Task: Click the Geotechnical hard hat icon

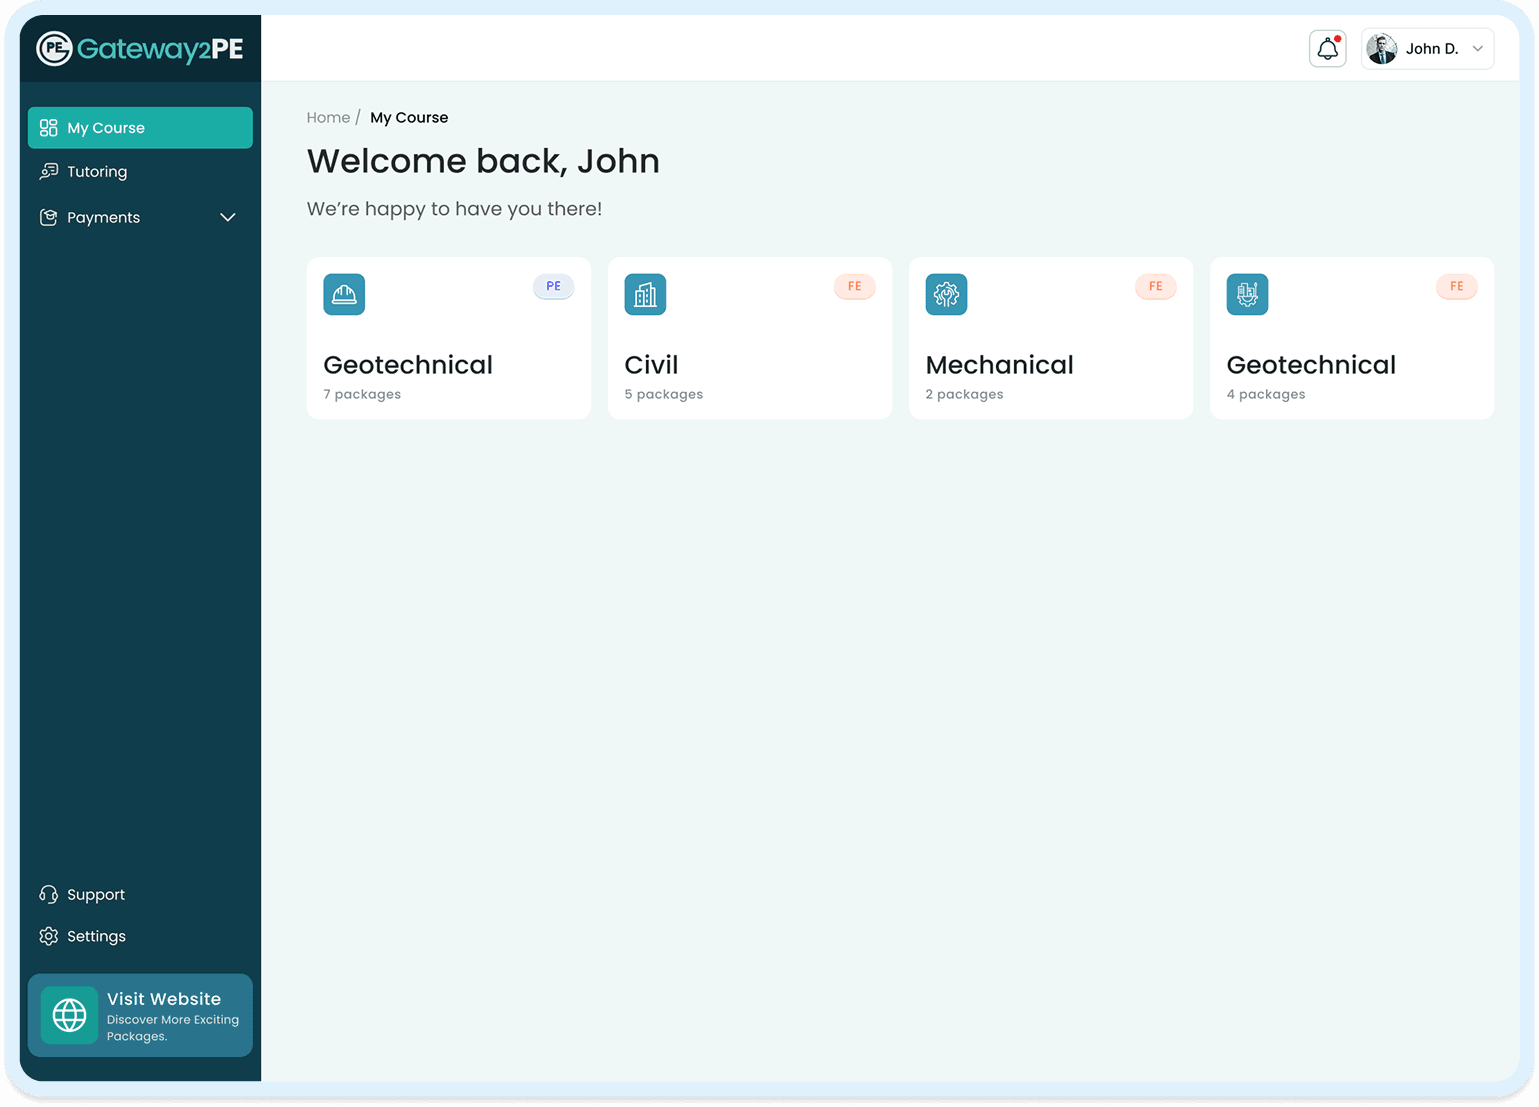Action: coord(343,294)
